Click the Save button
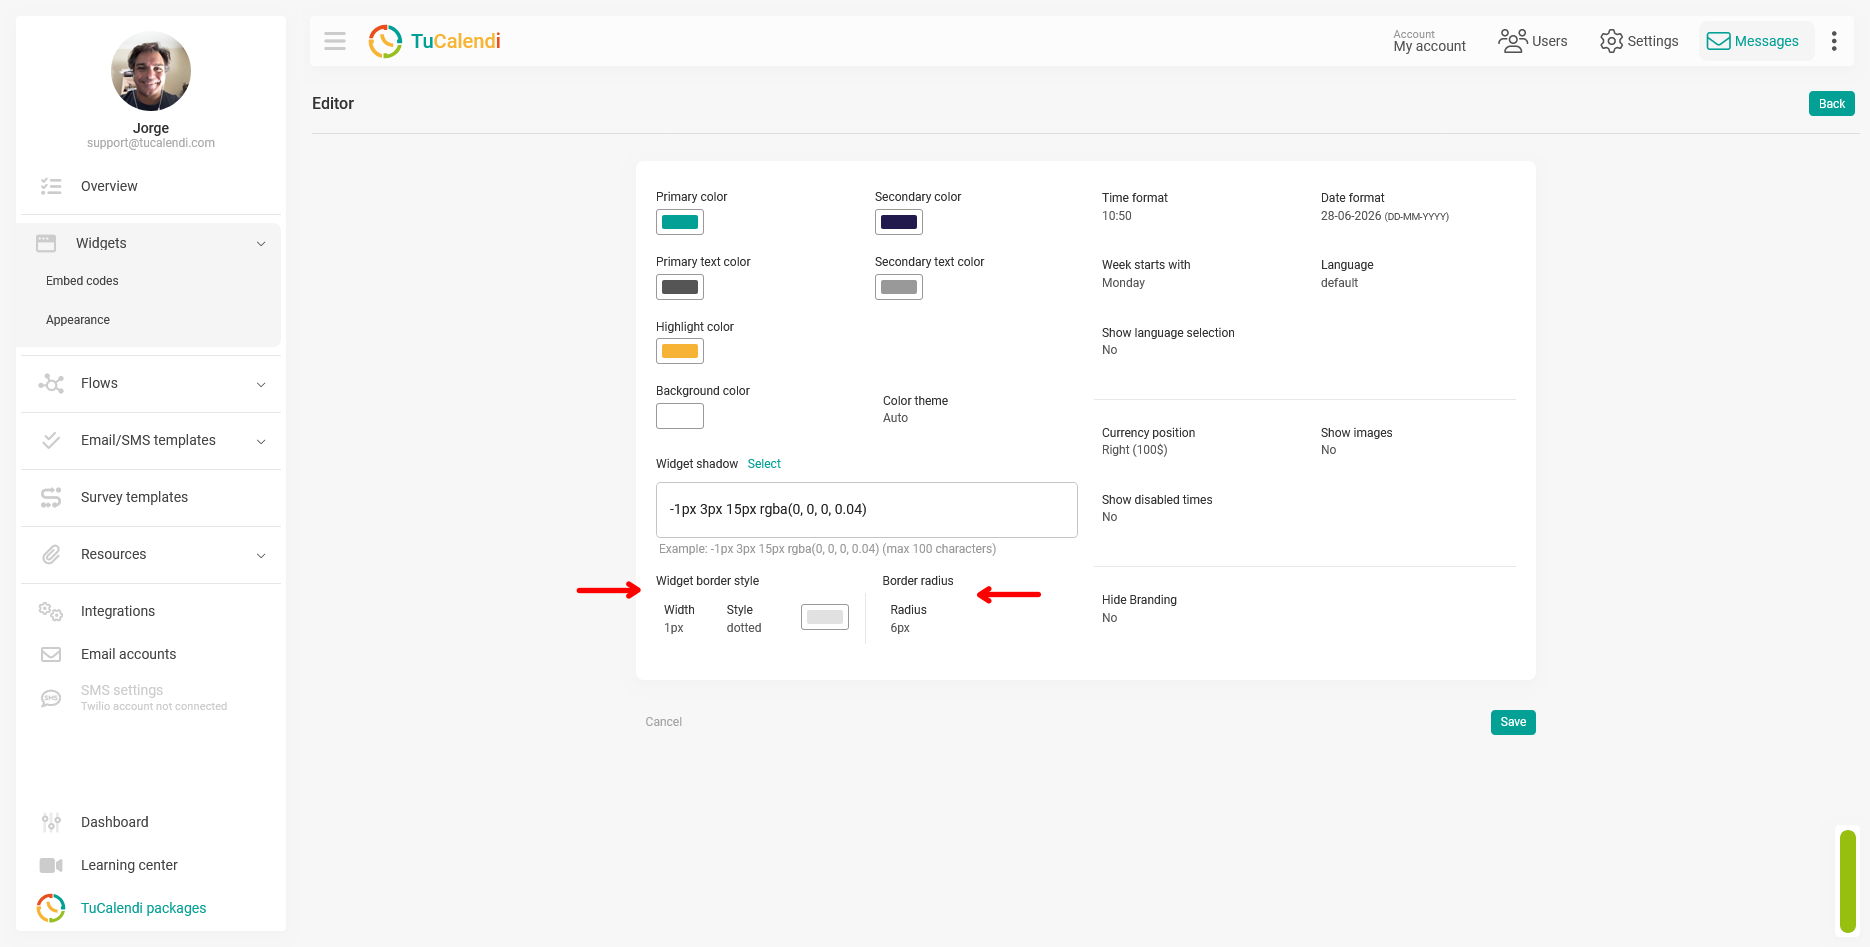The height and width of the screenshot is (947, 1870). (x=1513, y=722)
